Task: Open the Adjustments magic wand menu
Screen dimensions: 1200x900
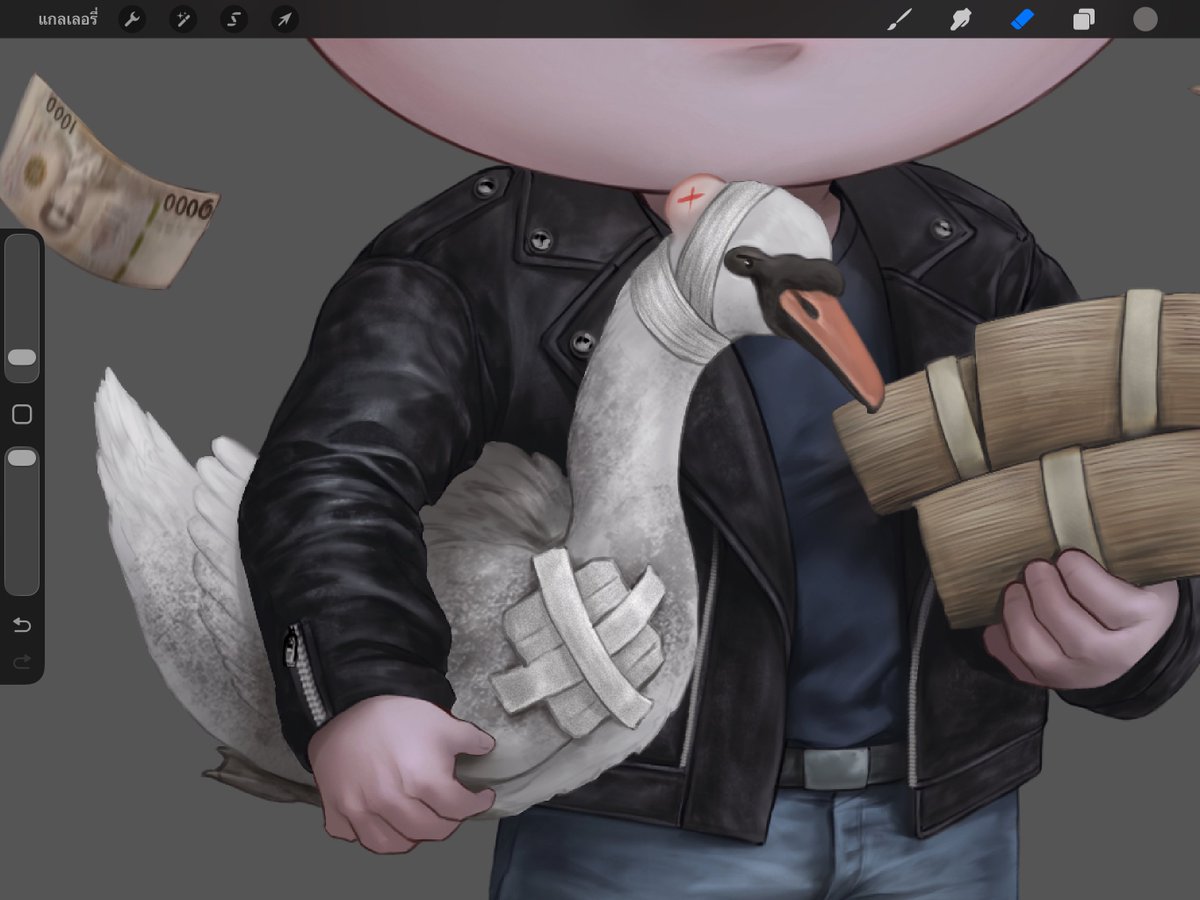Action: tap(183, 19)
